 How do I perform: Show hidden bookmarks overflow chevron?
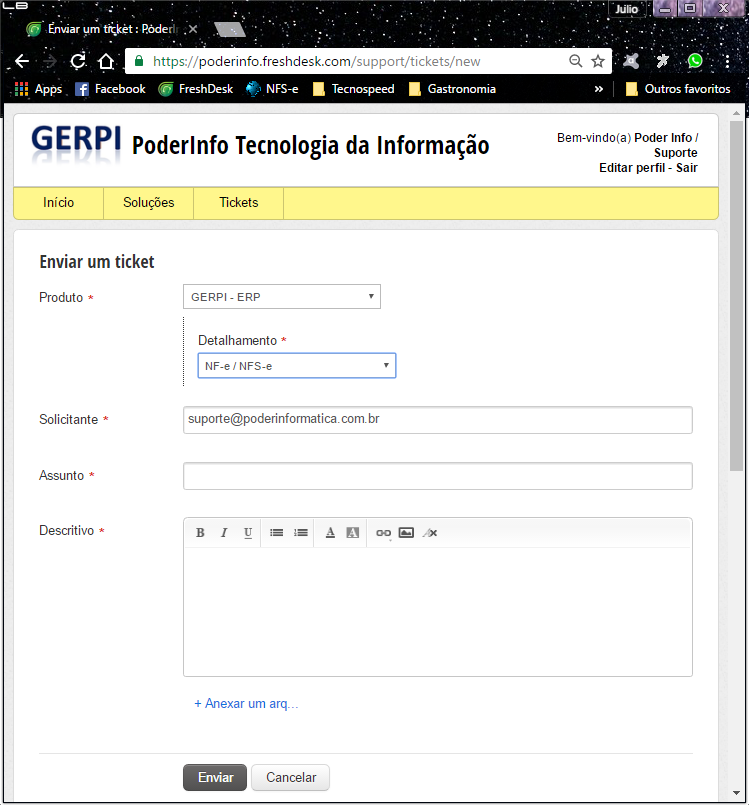point(599,89)
